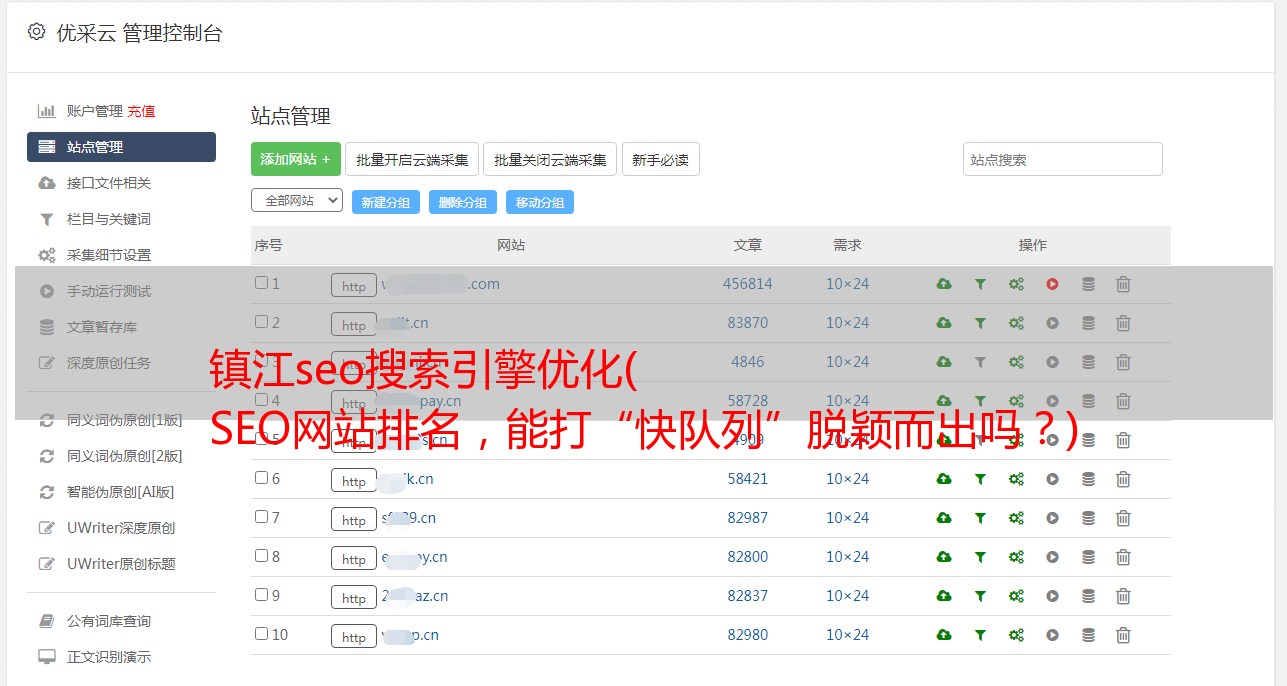Click the play icon in row 8
Viewport: 1287px width, 686px height.
(x=1052, y=557)
